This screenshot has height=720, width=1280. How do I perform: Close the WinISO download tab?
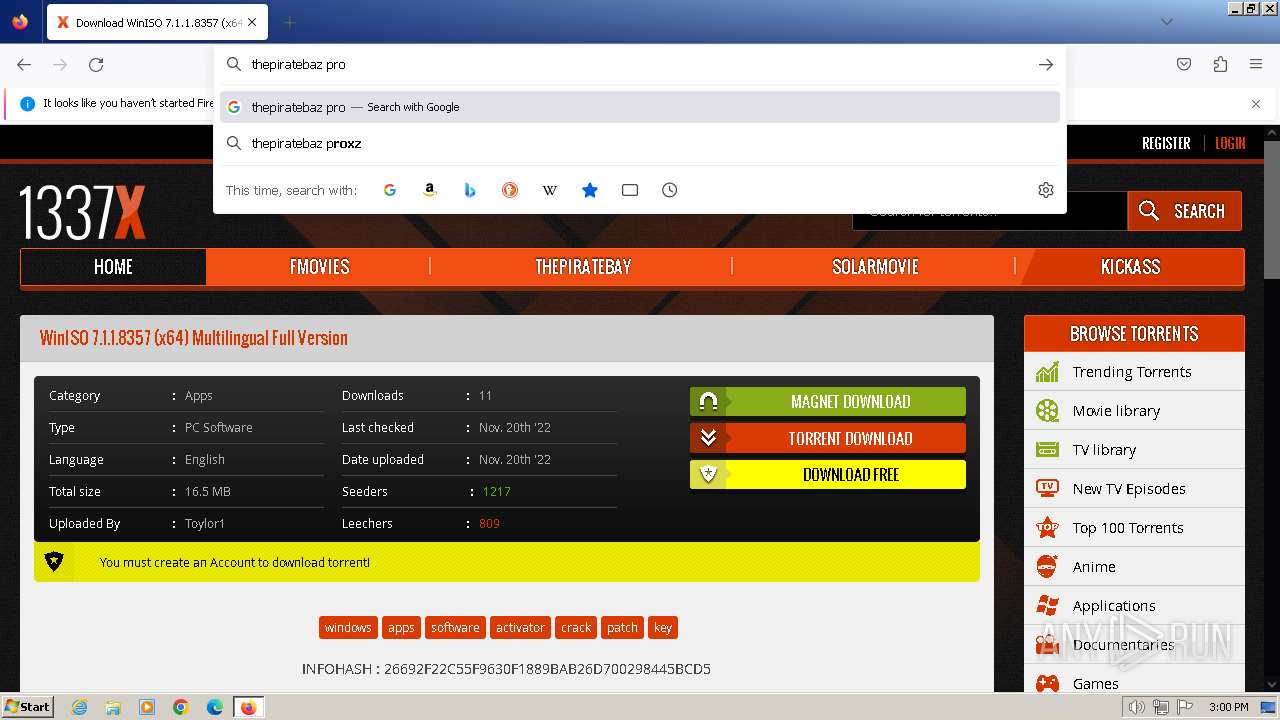pyautogui.click(x=252, y=22)
